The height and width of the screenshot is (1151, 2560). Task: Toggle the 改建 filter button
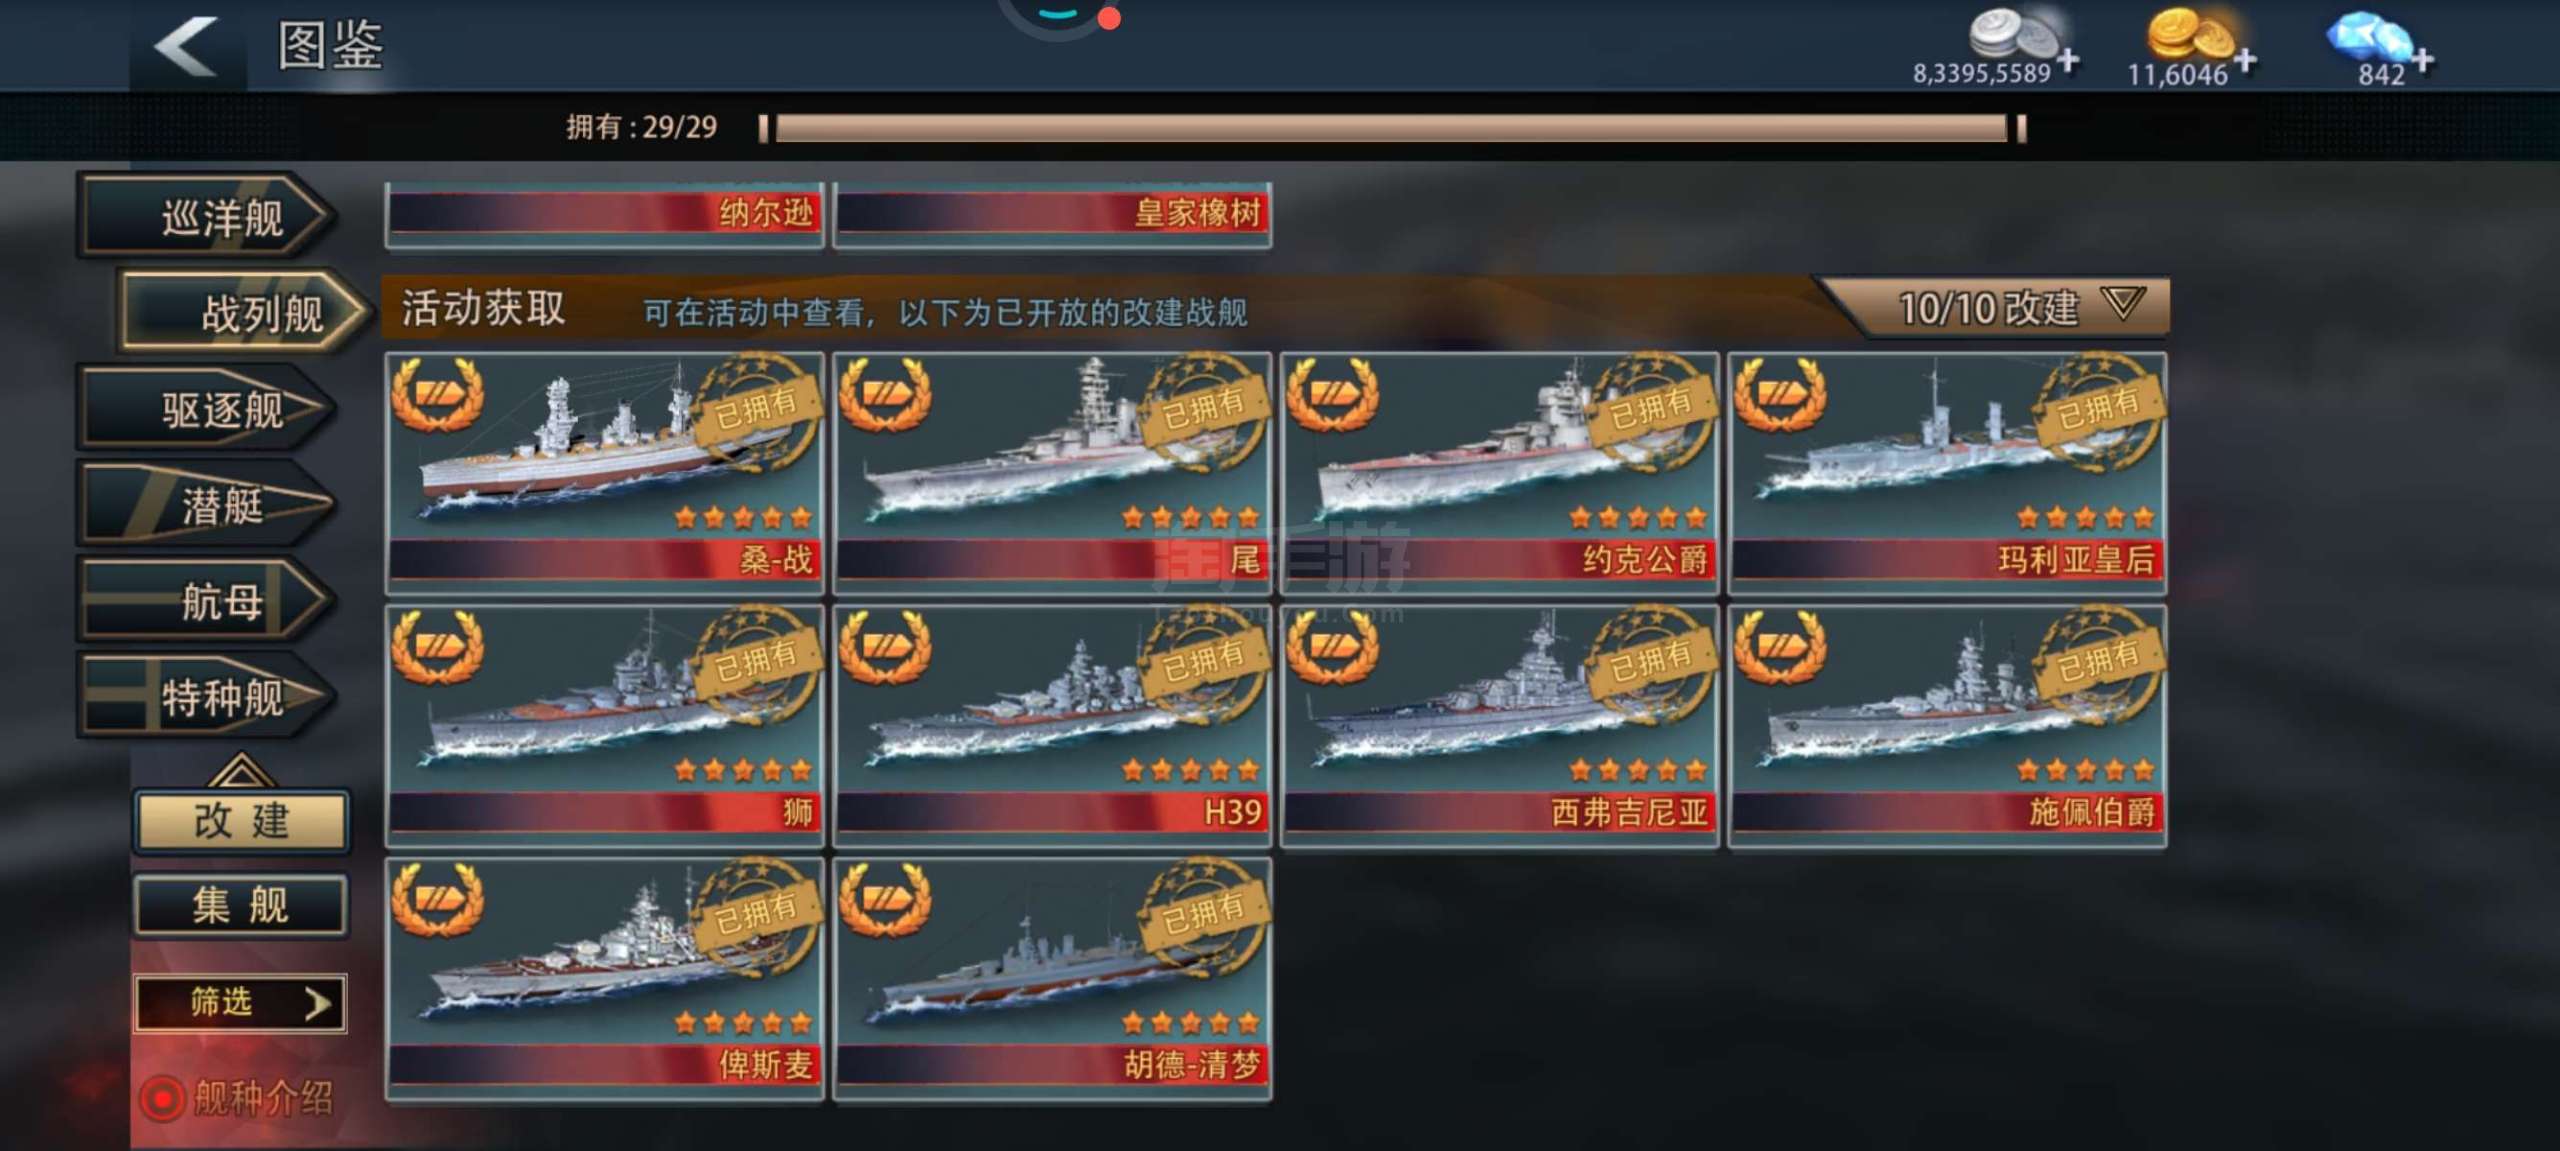point(241,821)
